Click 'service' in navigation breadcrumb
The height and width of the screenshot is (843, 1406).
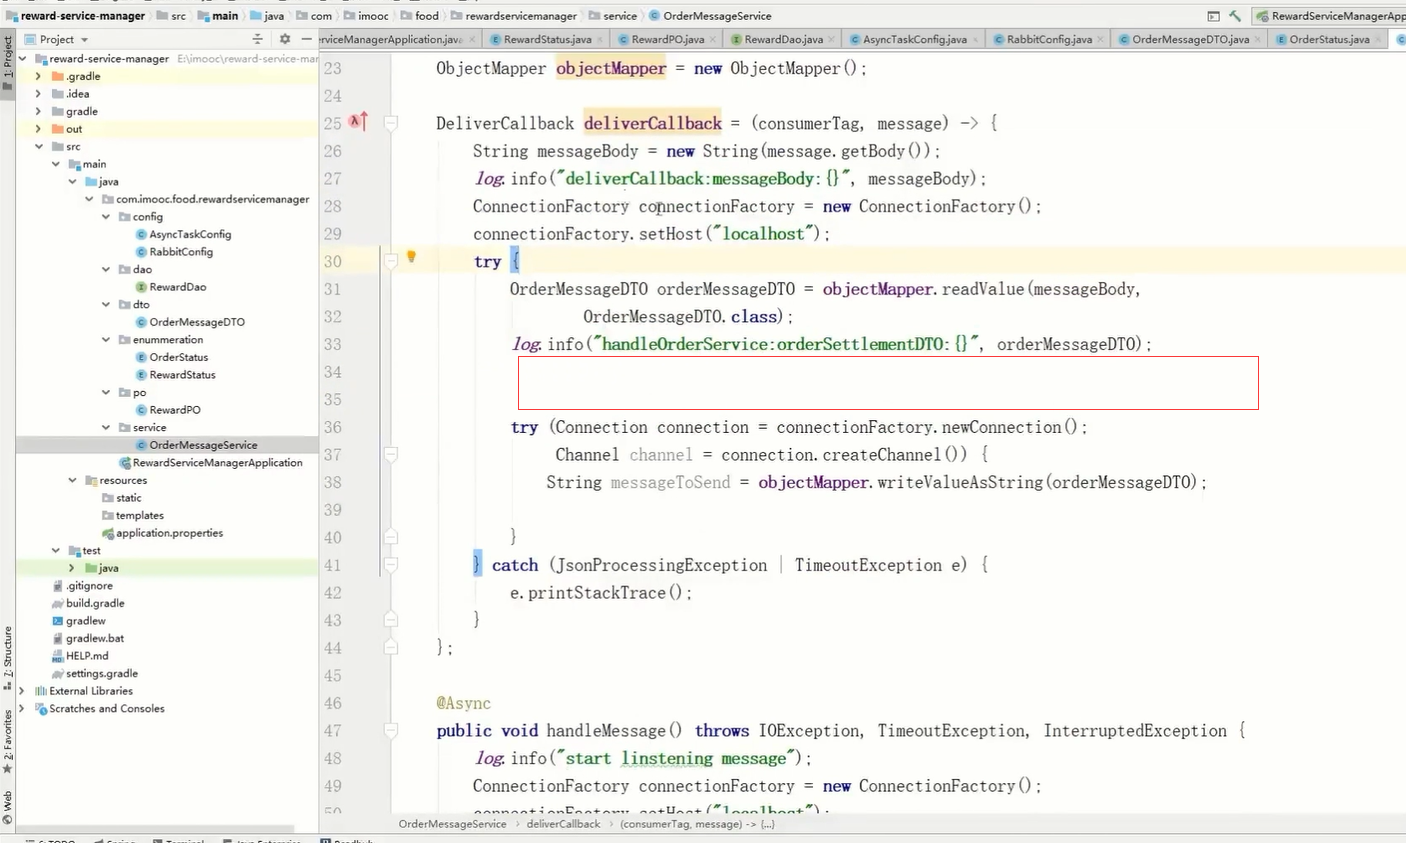click(620, 16)
